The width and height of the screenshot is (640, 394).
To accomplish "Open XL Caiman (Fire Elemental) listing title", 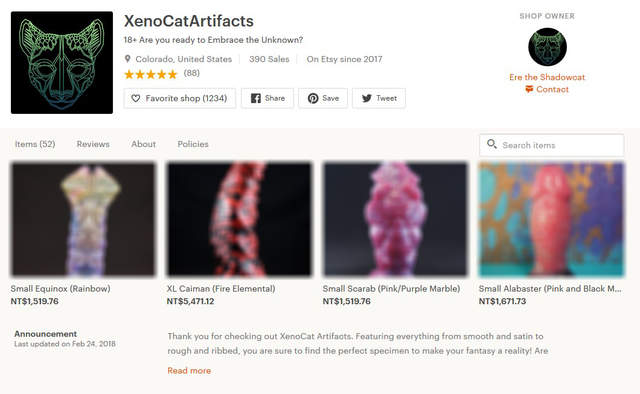I will point(221,289).
